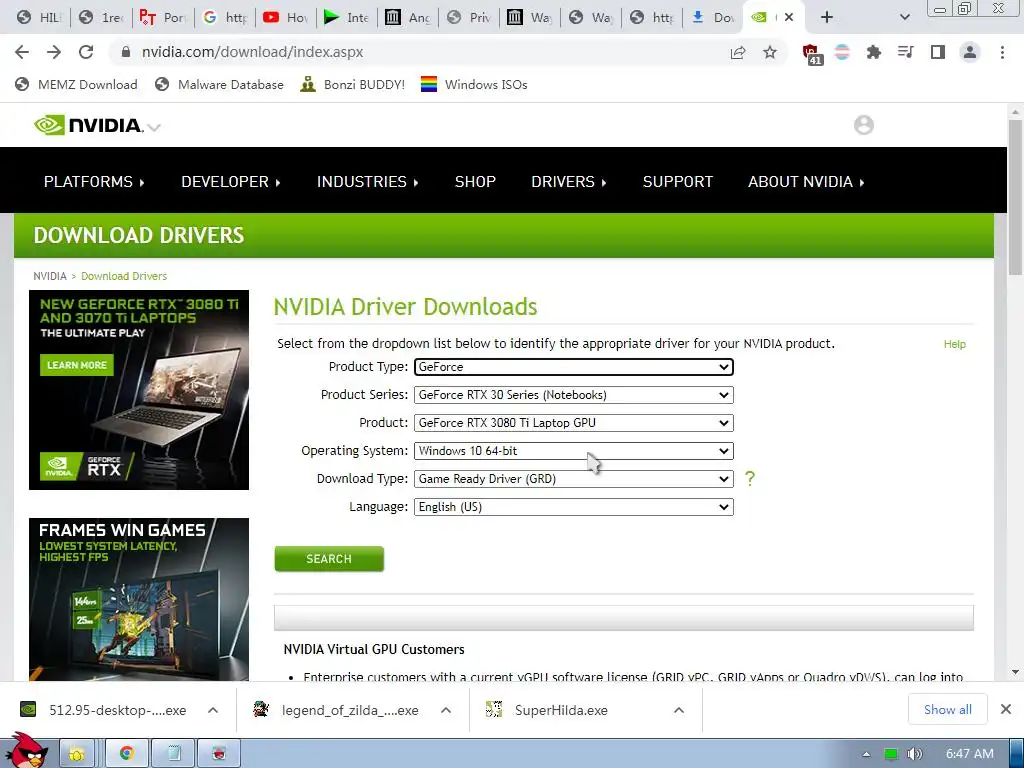Go to SHOP
The height and width of the screenshot is (768, 1024).
pyautogui.click(x=475, y=182)
